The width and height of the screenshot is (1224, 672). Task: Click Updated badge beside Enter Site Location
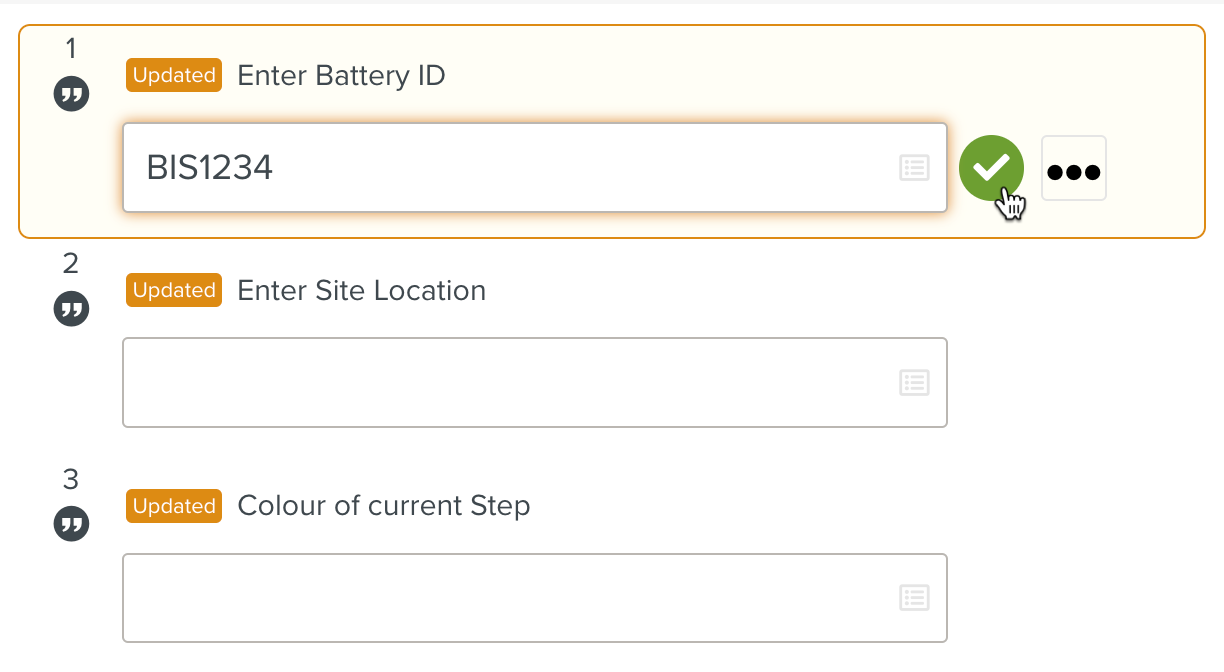click(x=174, y=290)
